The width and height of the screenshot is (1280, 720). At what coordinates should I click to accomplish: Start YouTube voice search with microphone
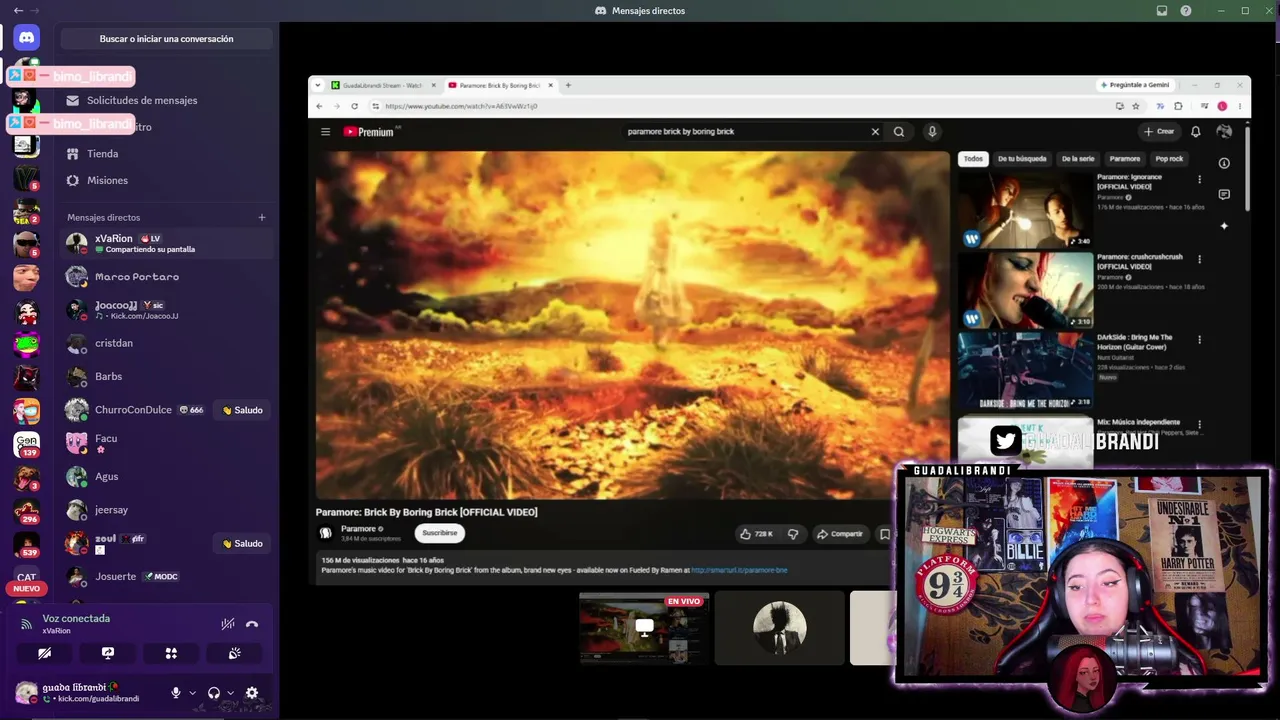click(932, 132)
